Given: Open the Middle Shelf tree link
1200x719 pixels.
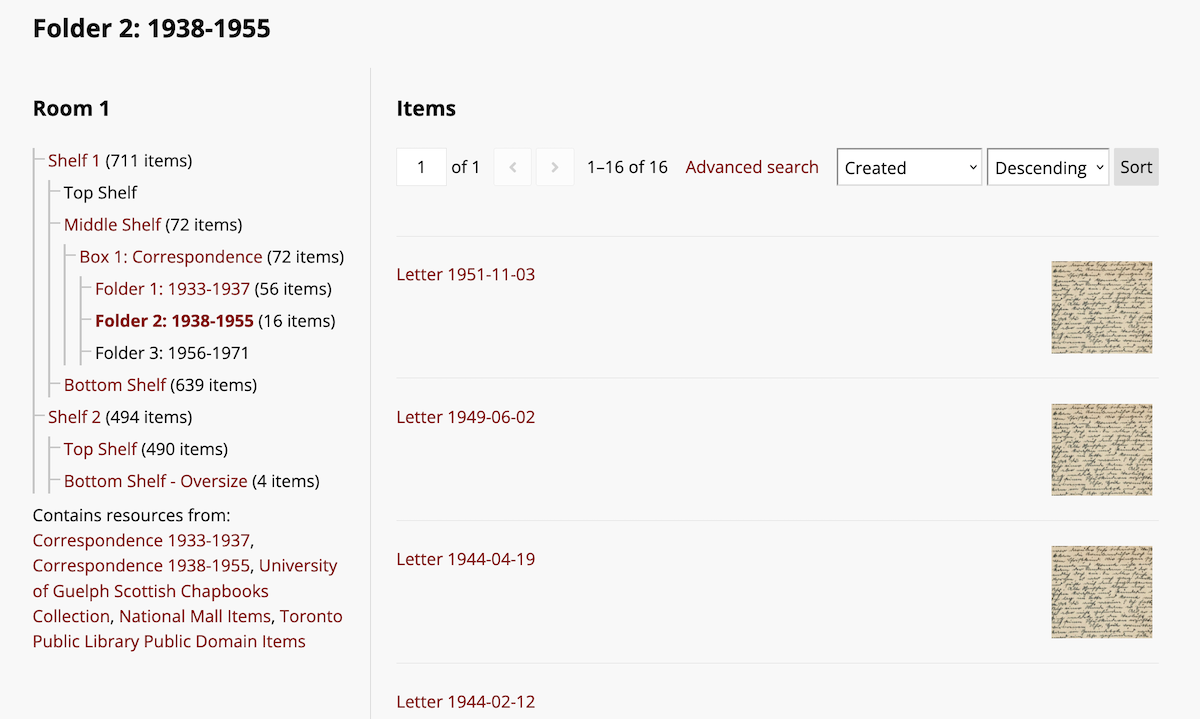Looking at the screenshot, I should point(112,224).
